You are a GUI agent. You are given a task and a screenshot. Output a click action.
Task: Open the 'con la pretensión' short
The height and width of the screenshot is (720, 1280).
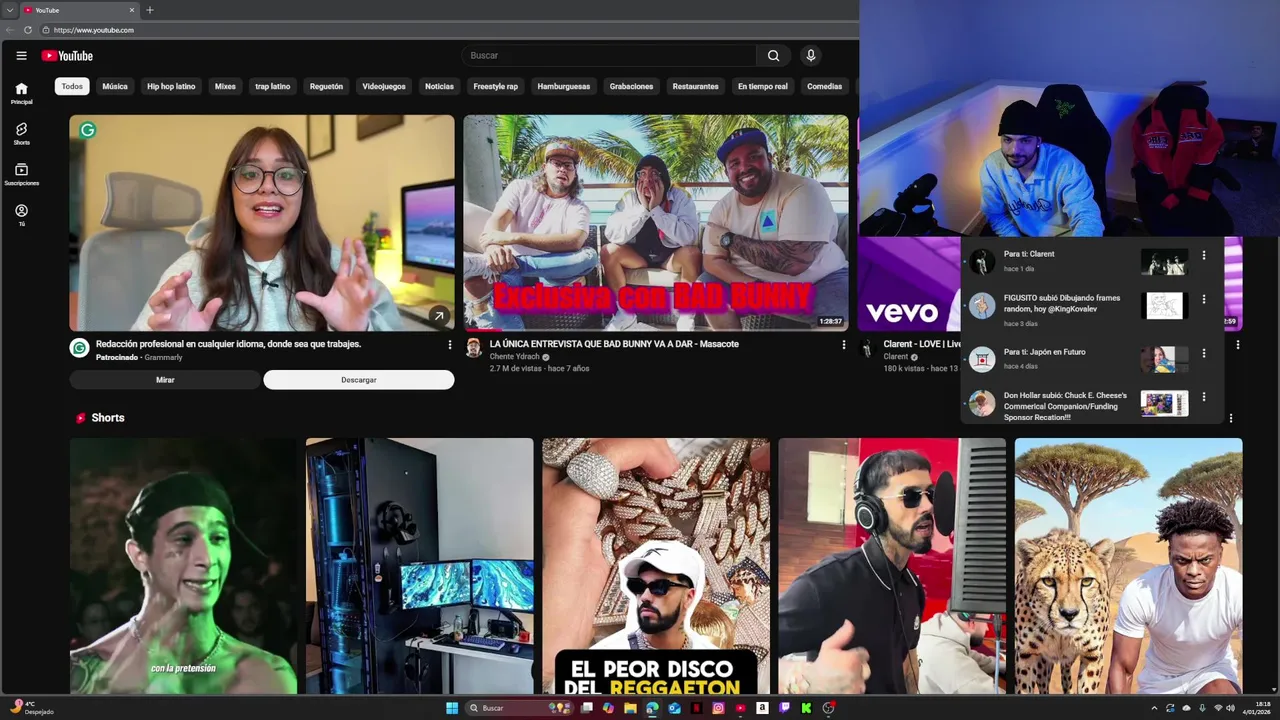(183, 566)
